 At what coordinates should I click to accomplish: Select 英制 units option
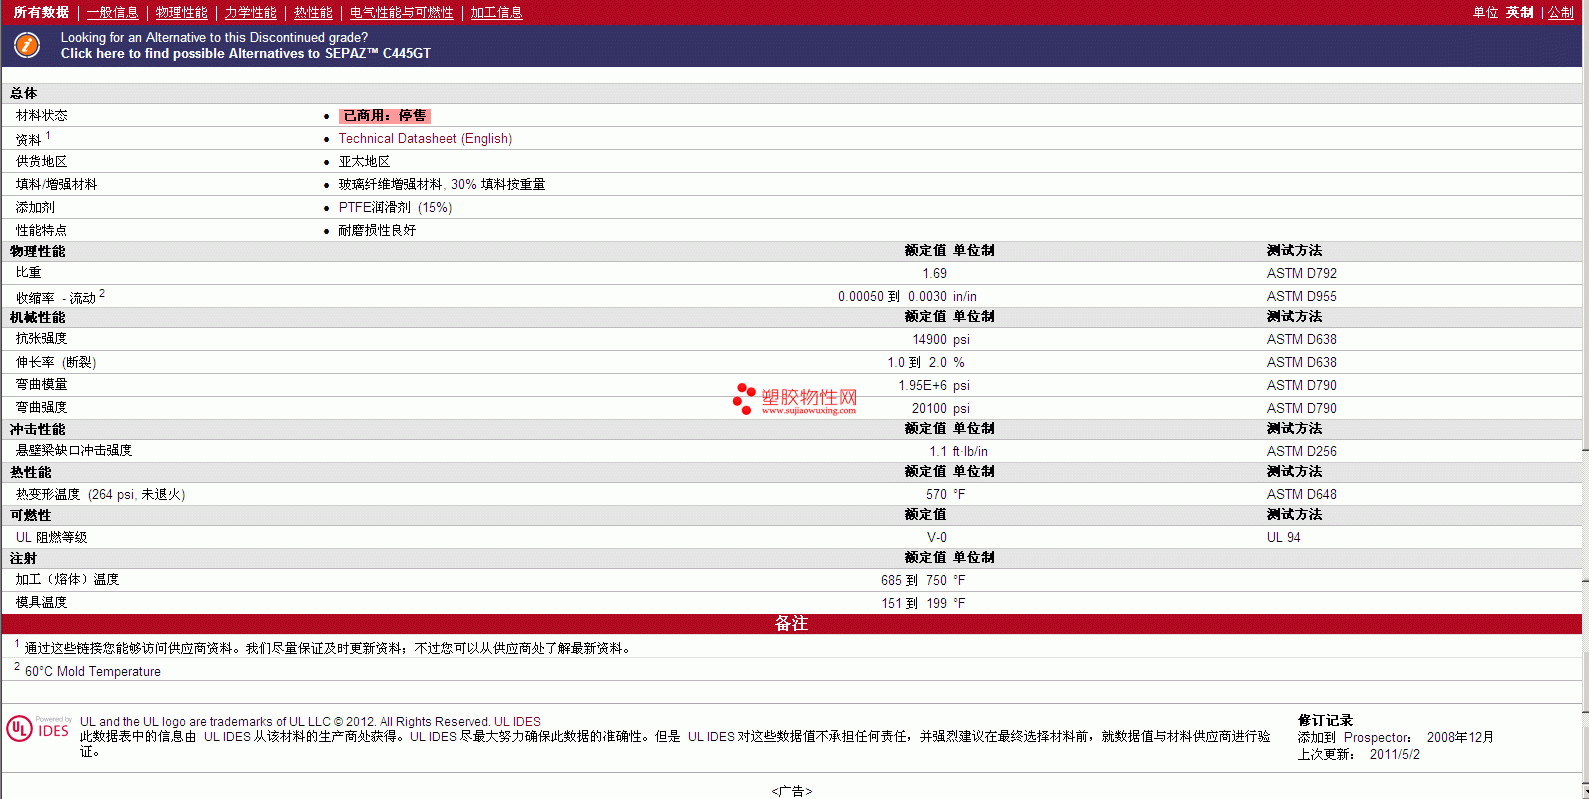(x=1519, y=13)
